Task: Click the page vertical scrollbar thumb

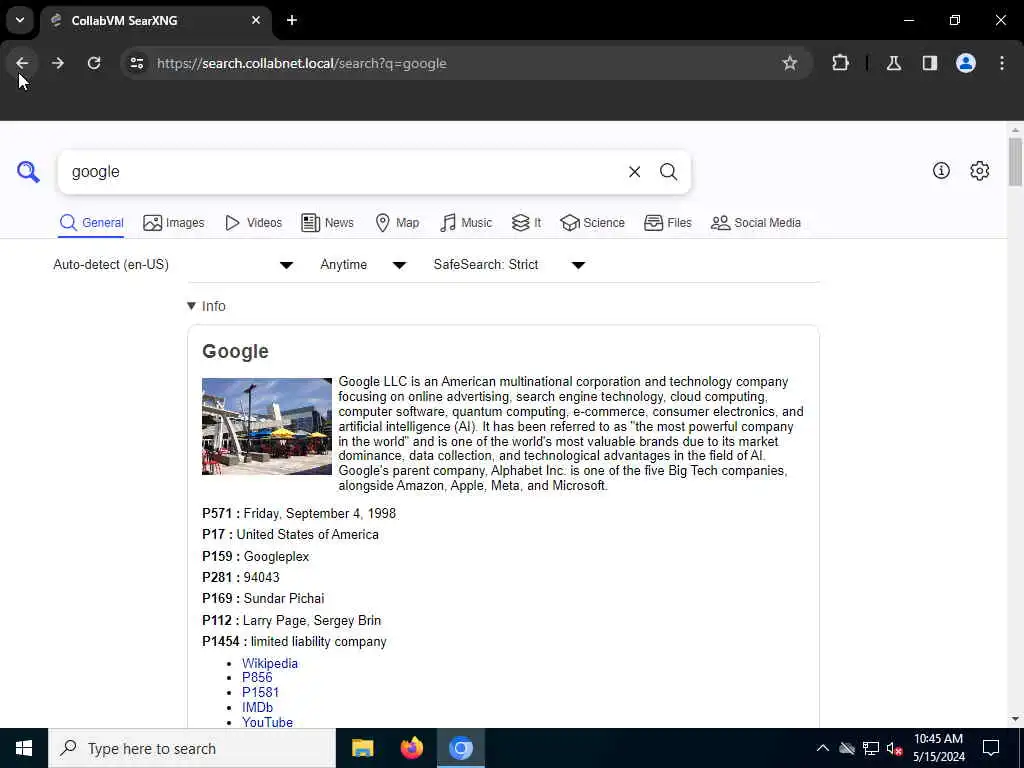Action: tap(1015, 161)
